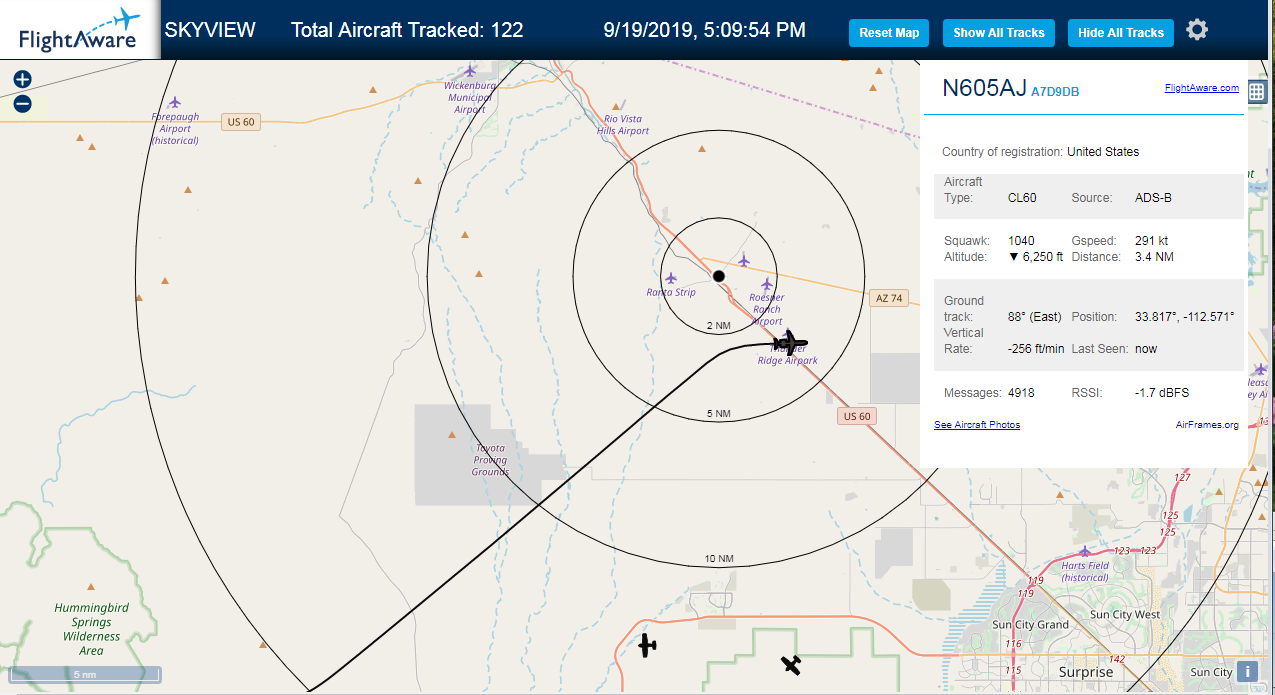Click the date and time display
Screen dimensions: 1275x695
[x=705, y=30]
